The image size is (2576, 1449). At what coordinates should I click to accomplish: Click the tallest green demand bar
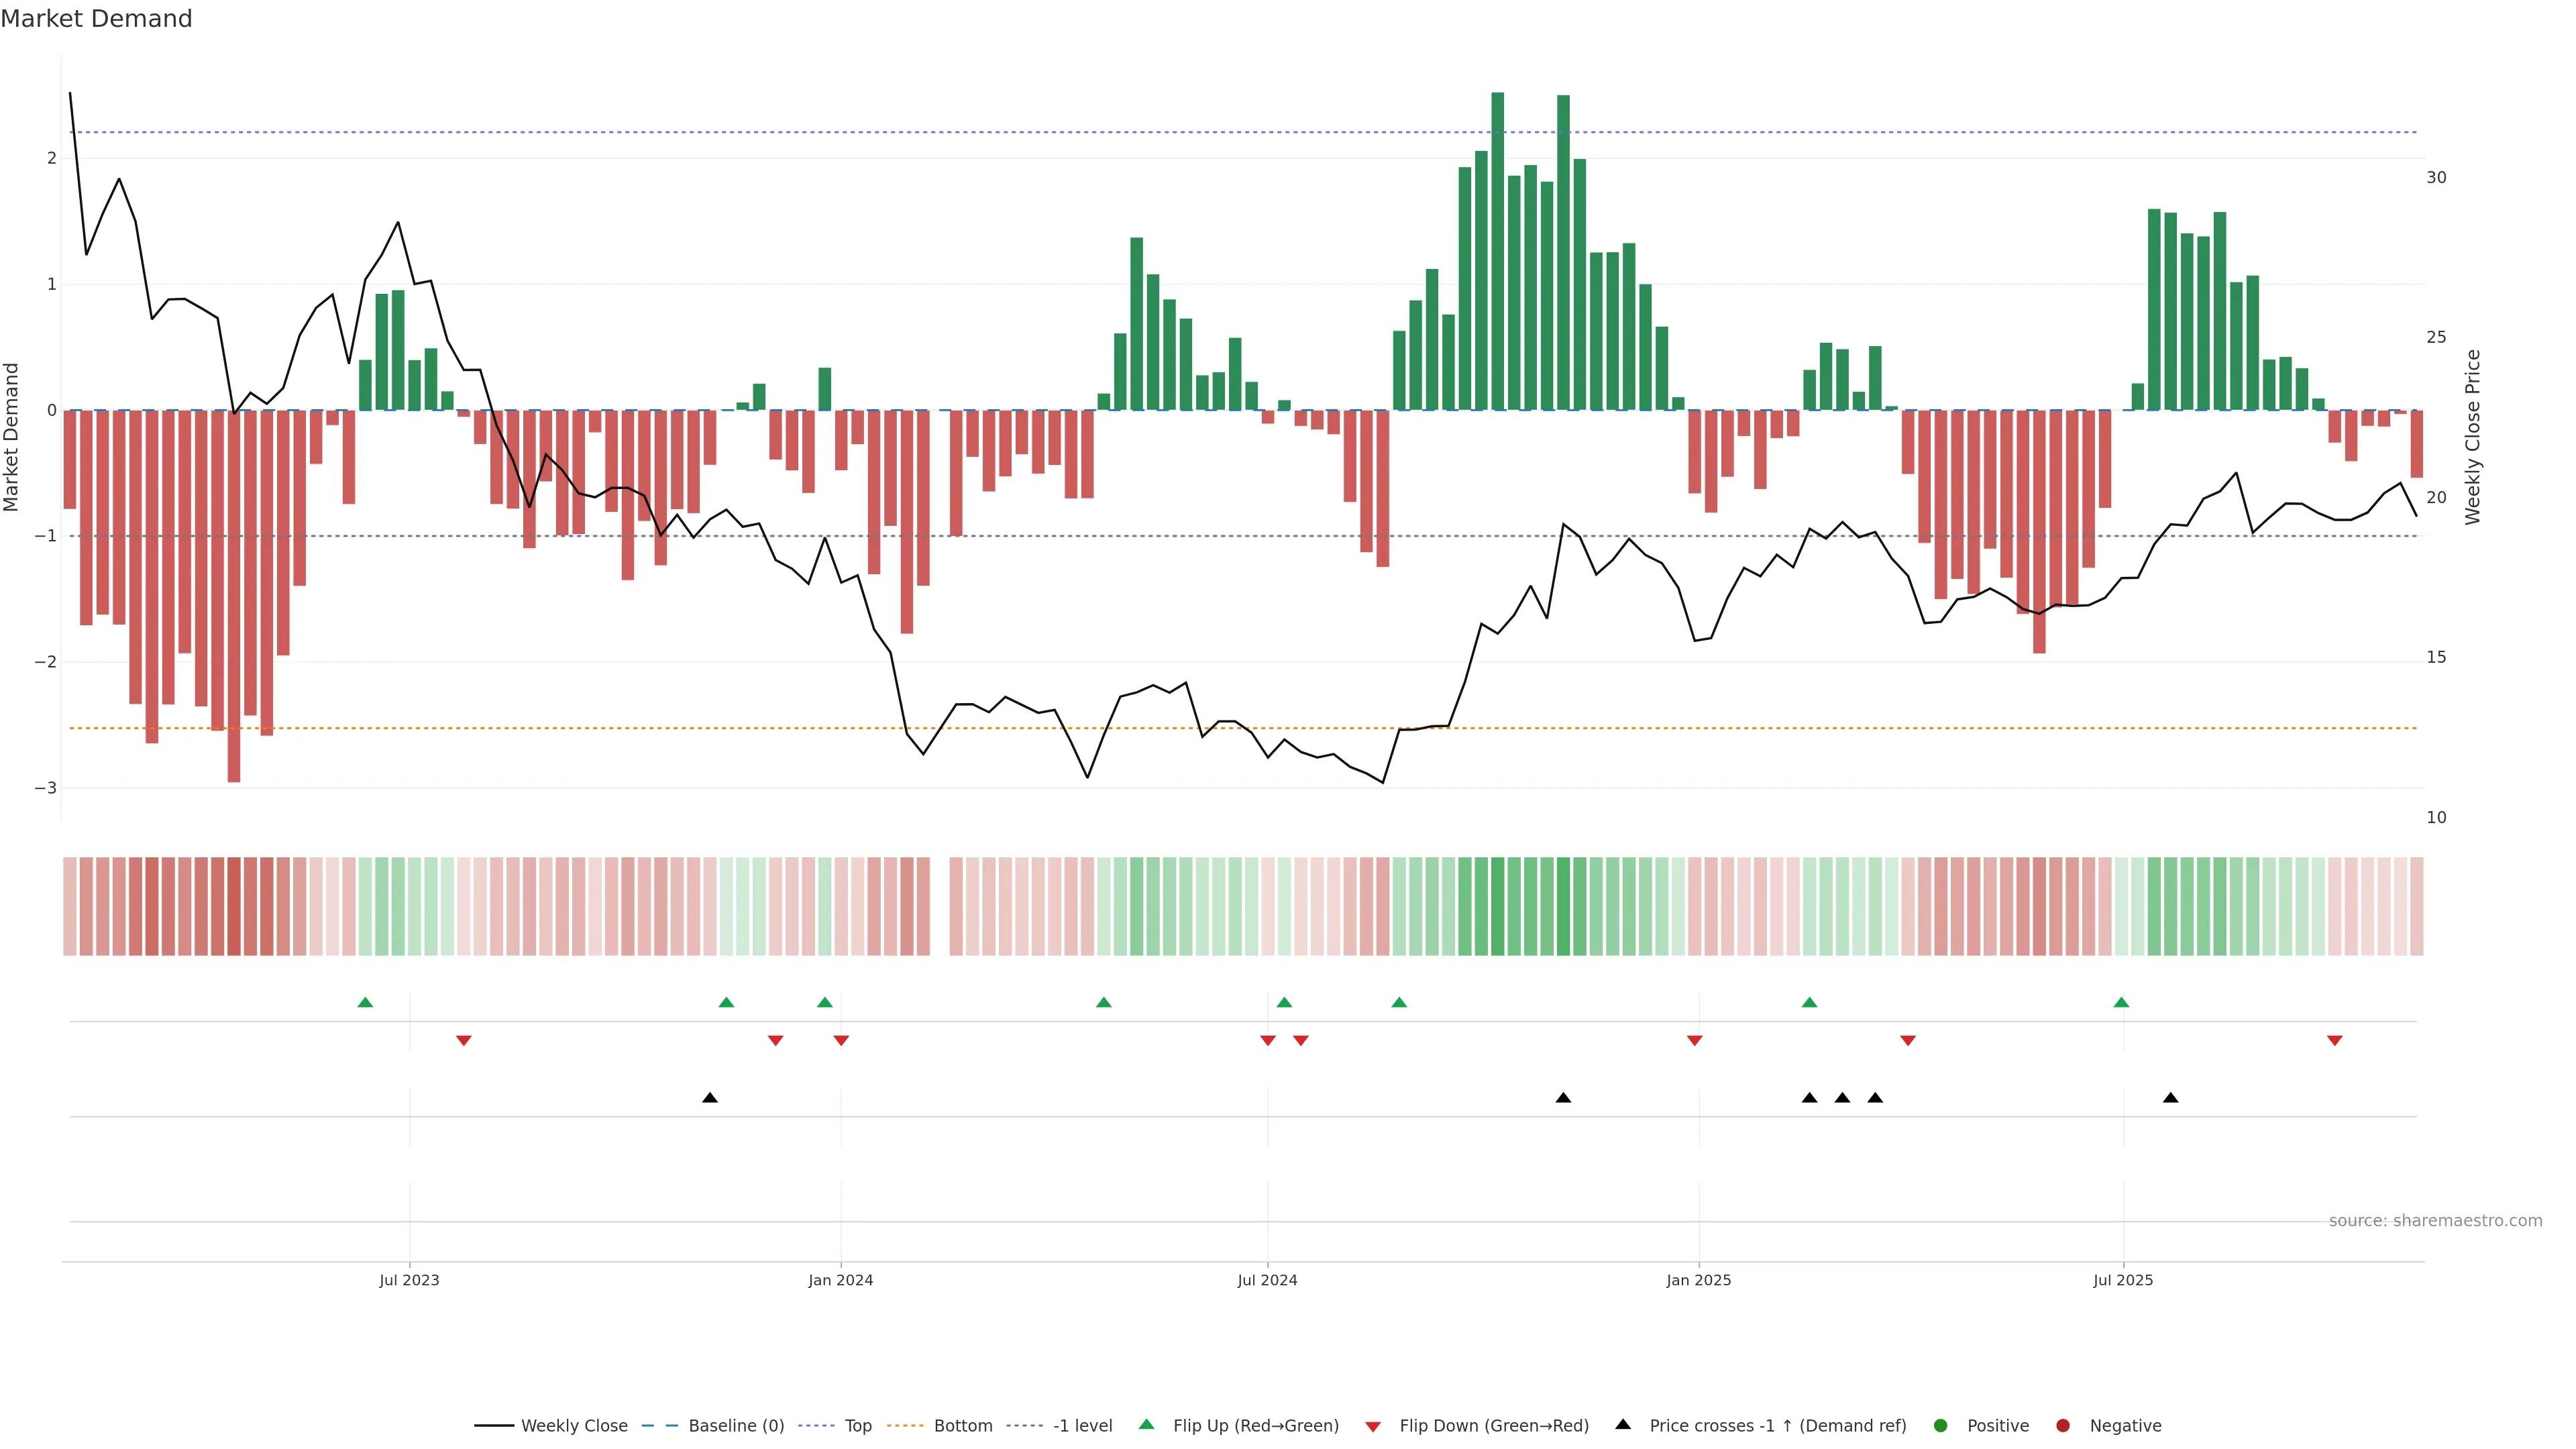tap(1497, 250)
